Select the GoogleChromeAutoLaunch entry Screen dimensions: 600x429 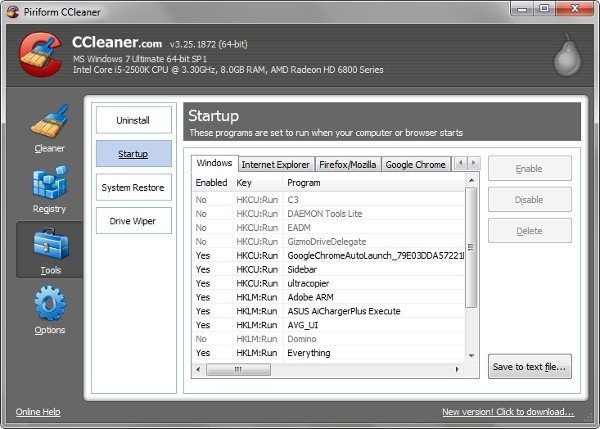328,256
